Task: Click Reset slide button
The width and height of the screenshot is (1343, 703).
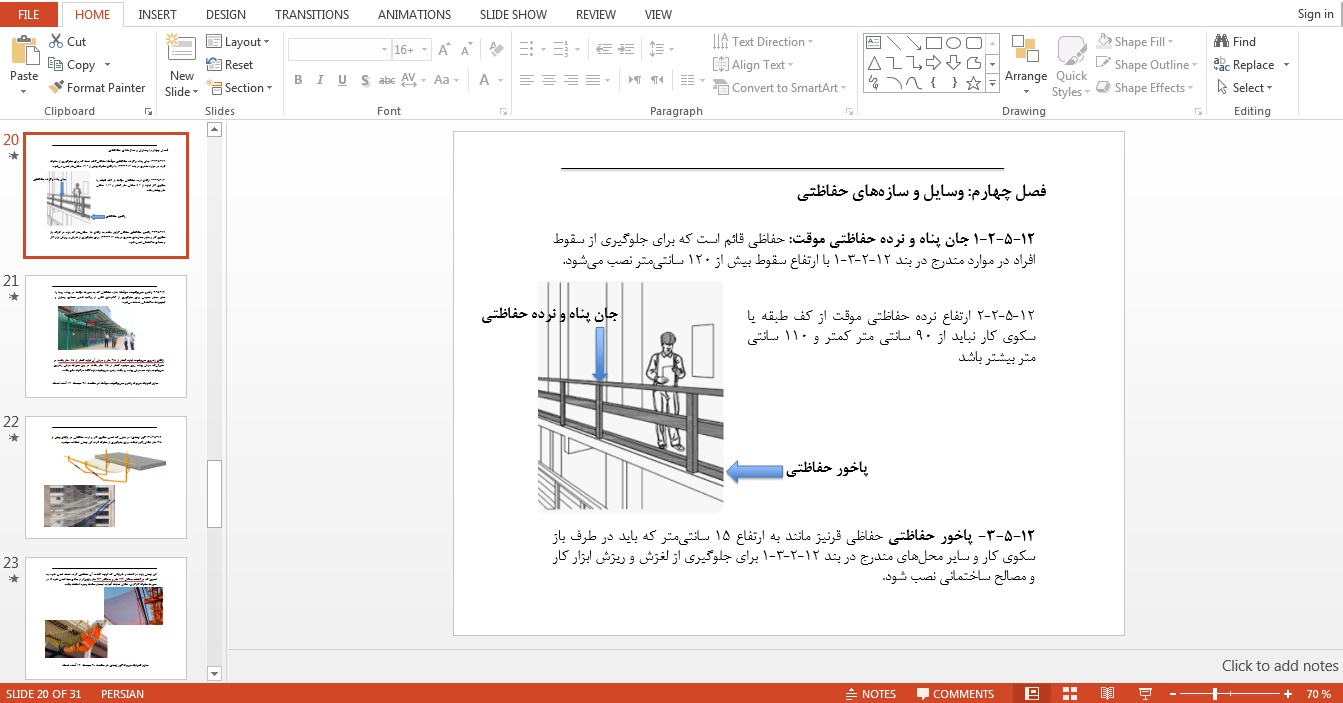Action: 230,65
